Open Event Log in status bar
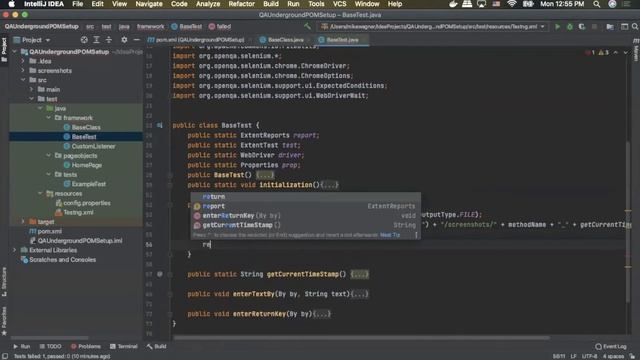Image resolution: width=640 pixels, height=360 pixels. pos(611,347)
